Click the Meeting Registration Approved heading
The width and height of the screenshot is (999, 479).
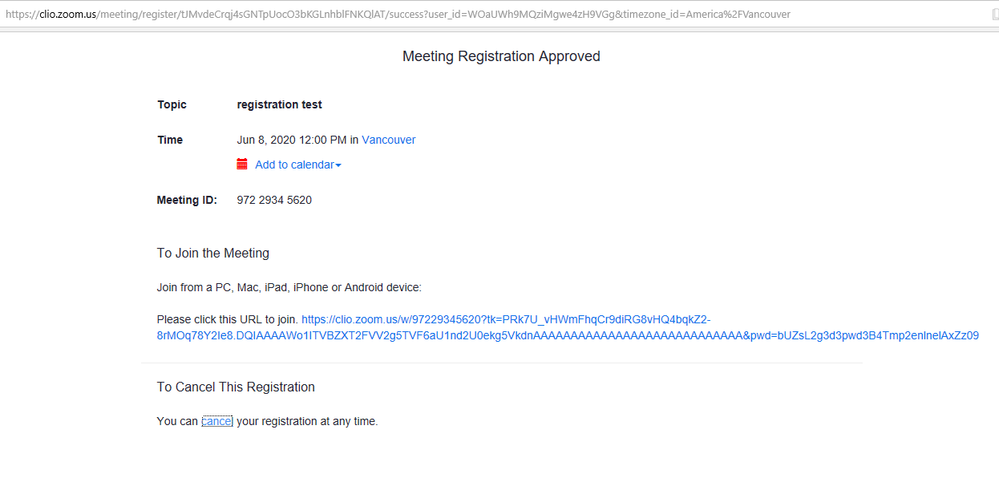tap(501, 56)
